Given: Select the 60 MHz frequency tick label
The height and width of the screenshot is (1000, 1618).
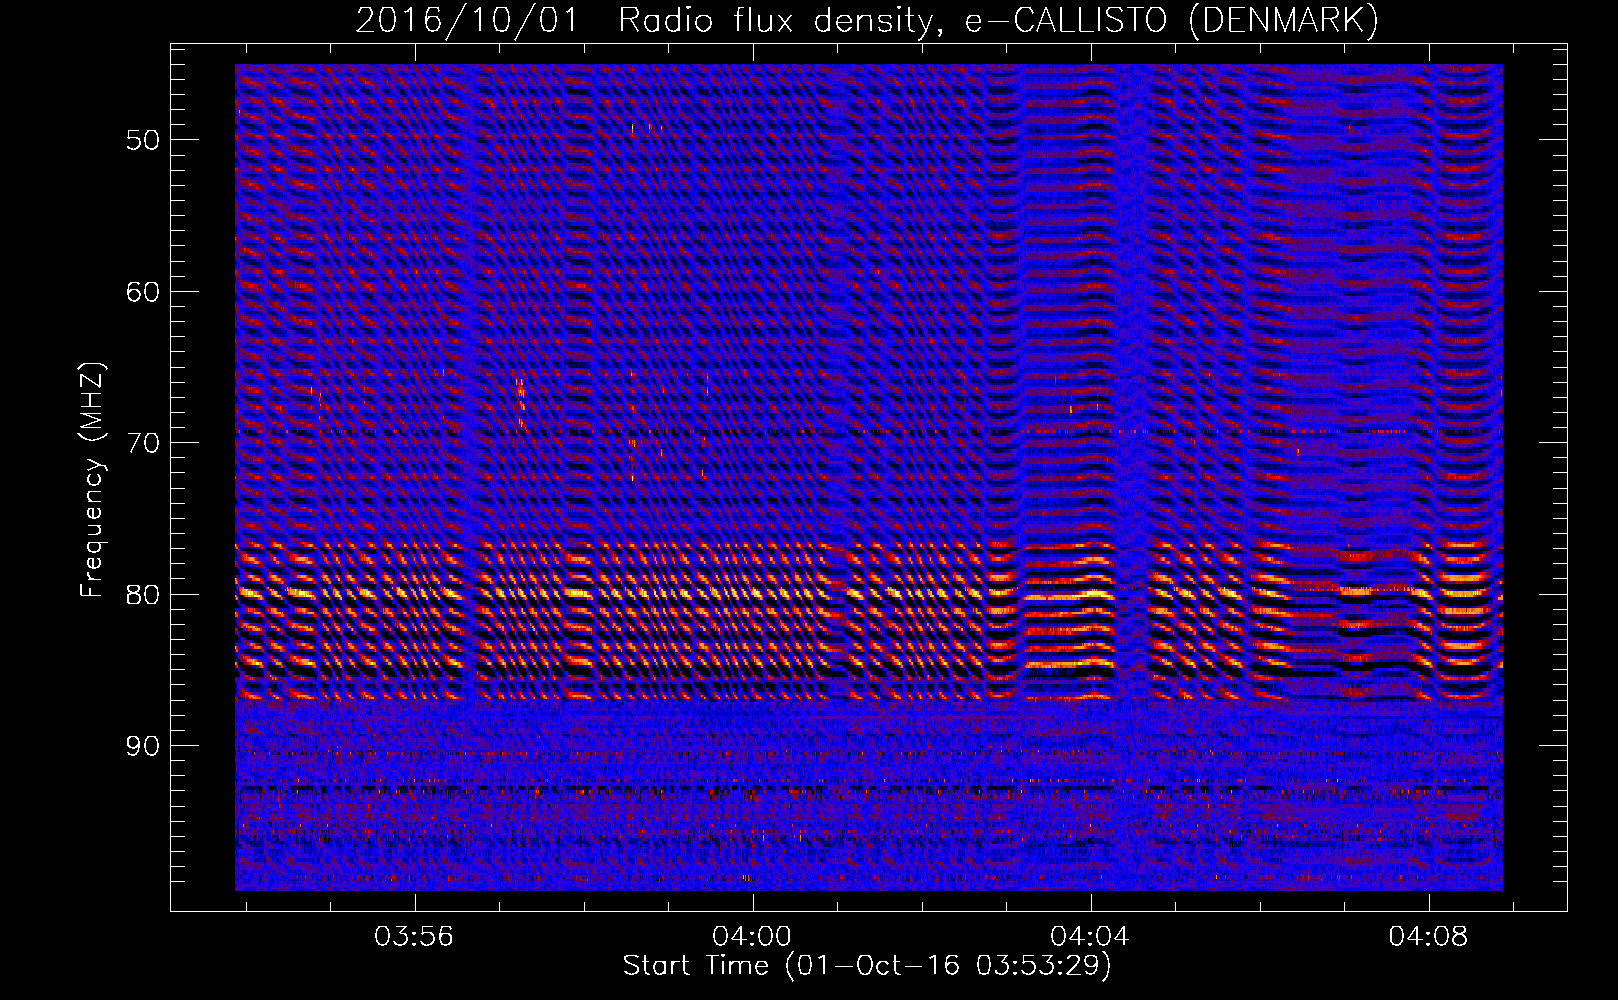Looking at the screenshot, I should (143, 291).
